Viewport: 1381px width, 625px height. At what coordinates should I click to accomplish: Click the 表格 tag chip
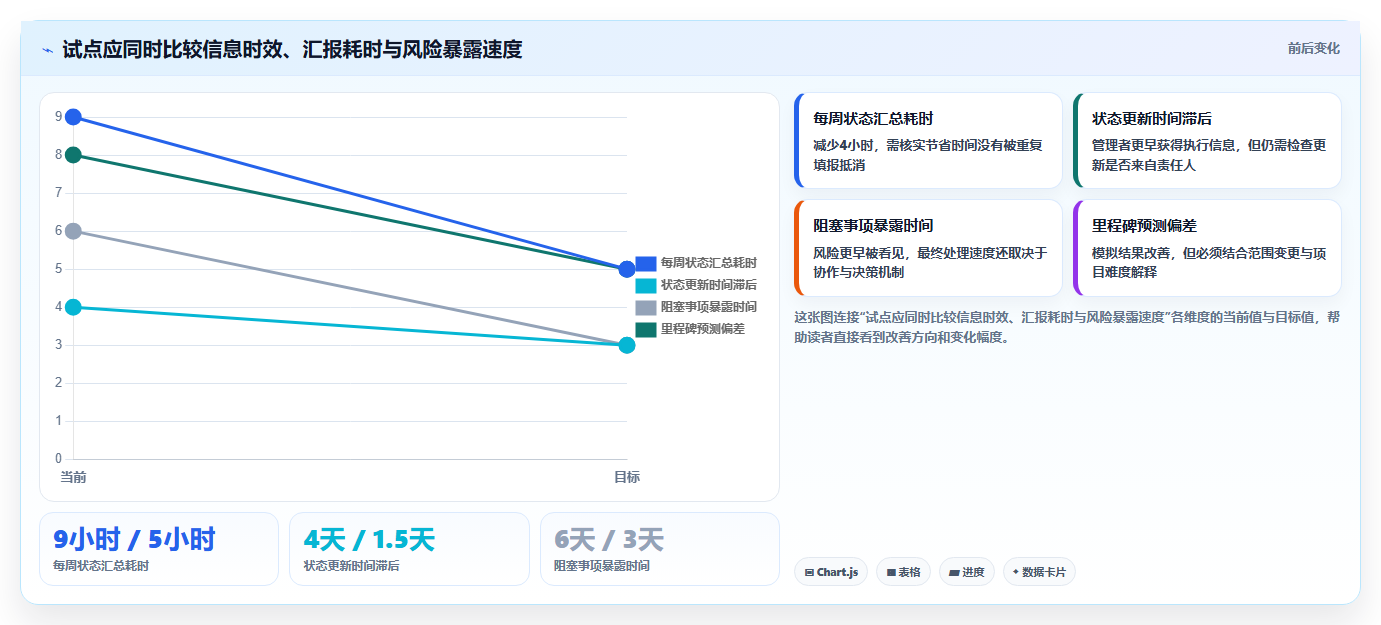pos(903,572)
